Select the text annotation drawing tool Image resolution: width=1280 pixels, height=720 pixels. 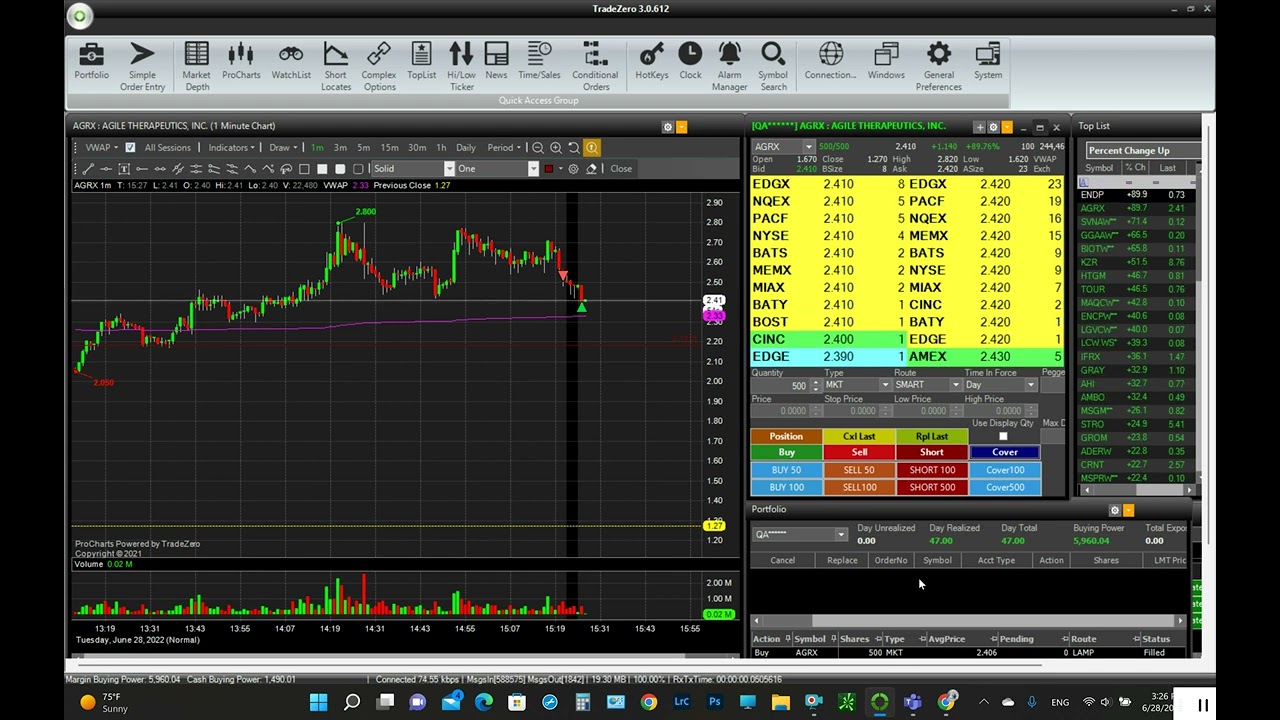pos(124,169)
